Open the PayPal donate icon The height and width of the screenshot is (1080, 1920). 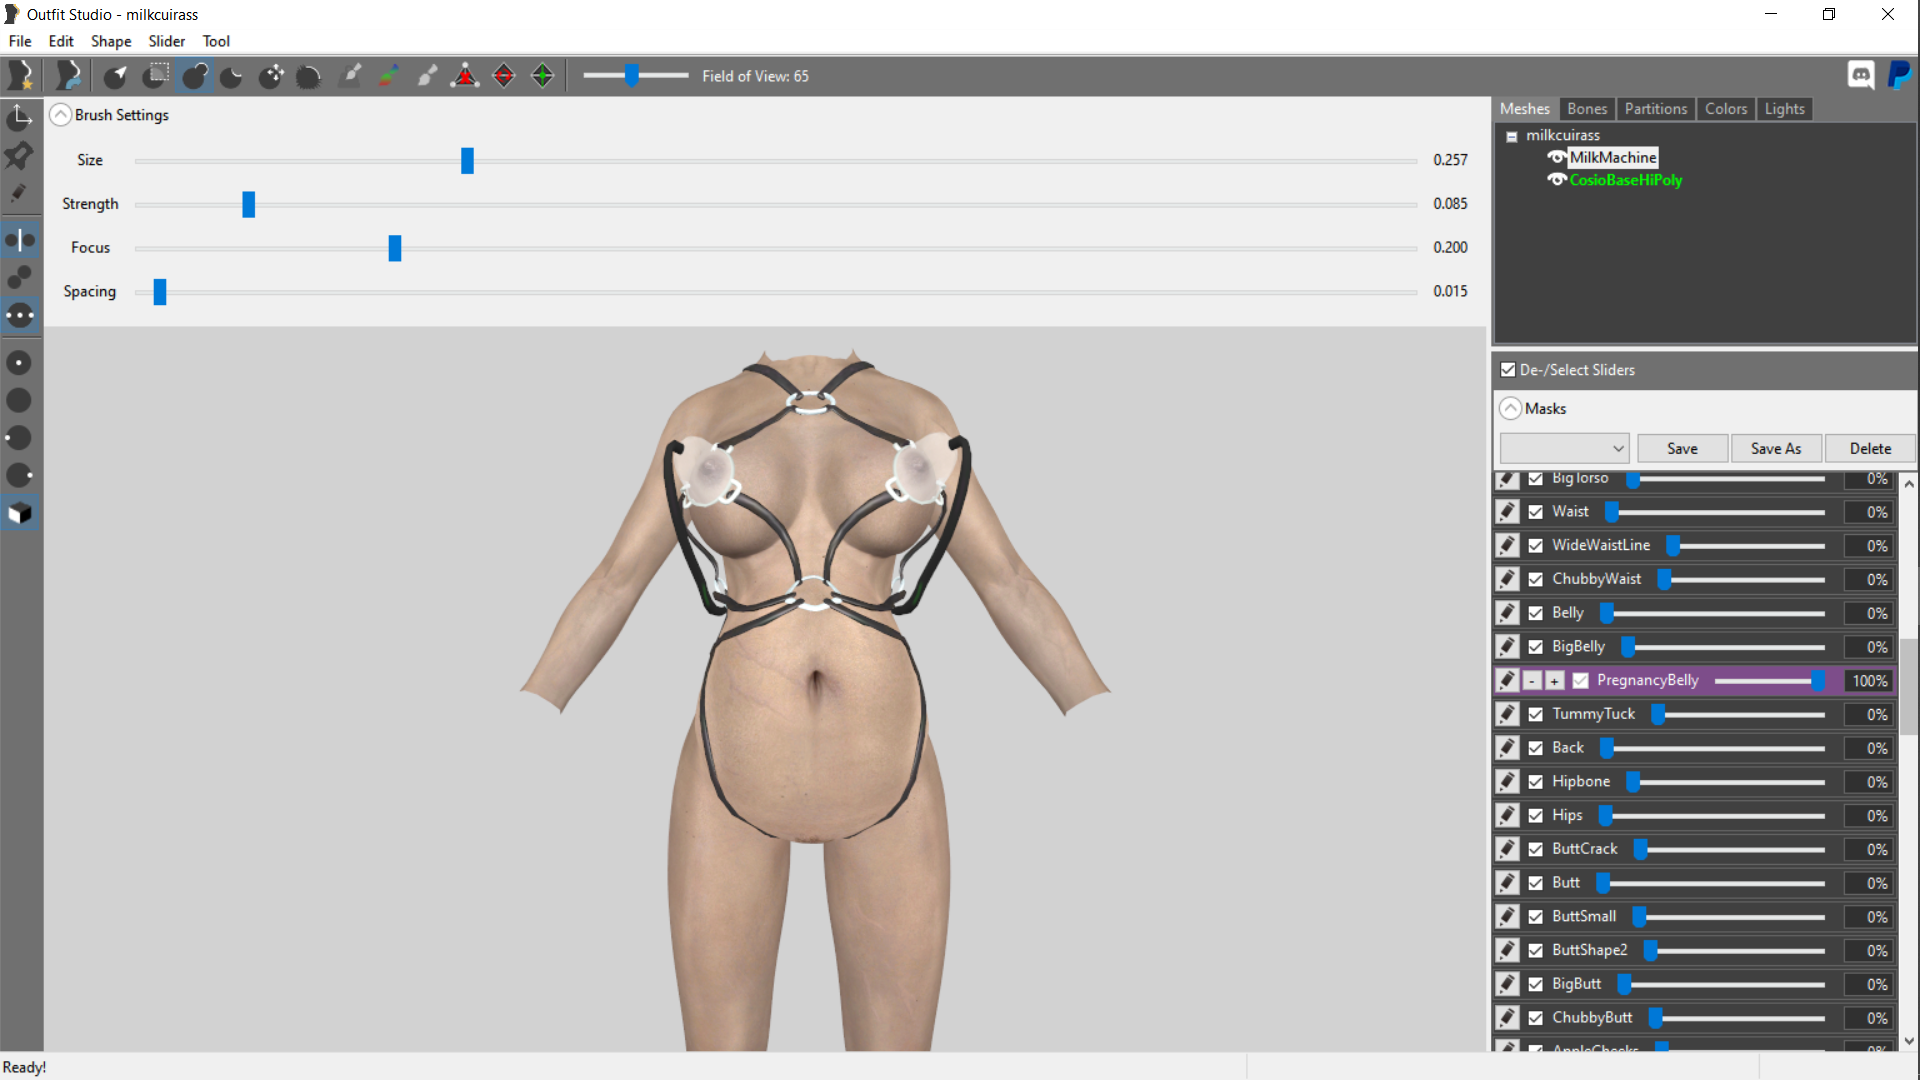coord(1900,75)
